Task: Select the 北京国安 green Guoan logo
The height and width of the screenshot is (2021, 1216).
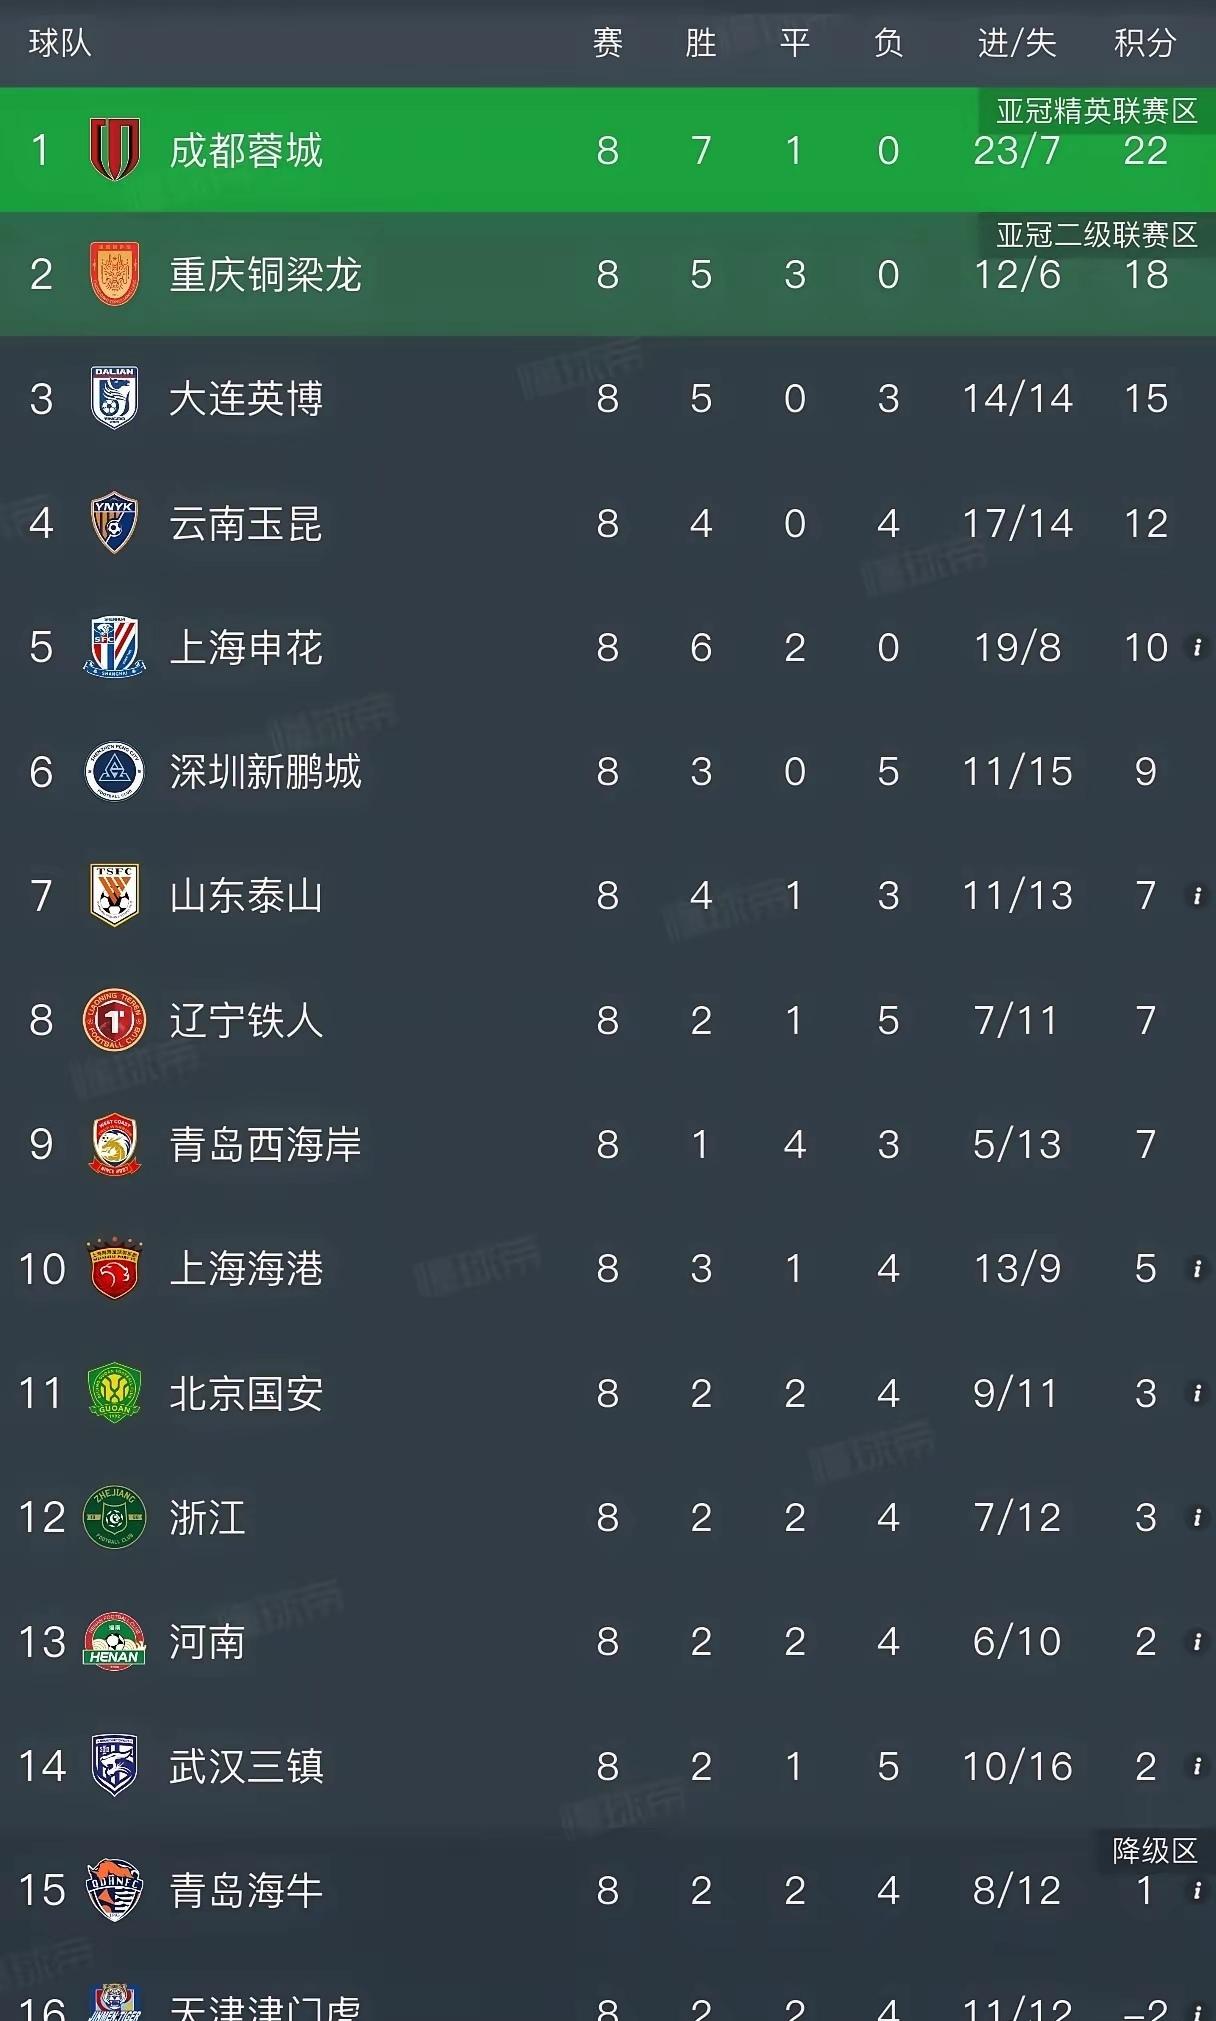Action: click(114, 1393)
